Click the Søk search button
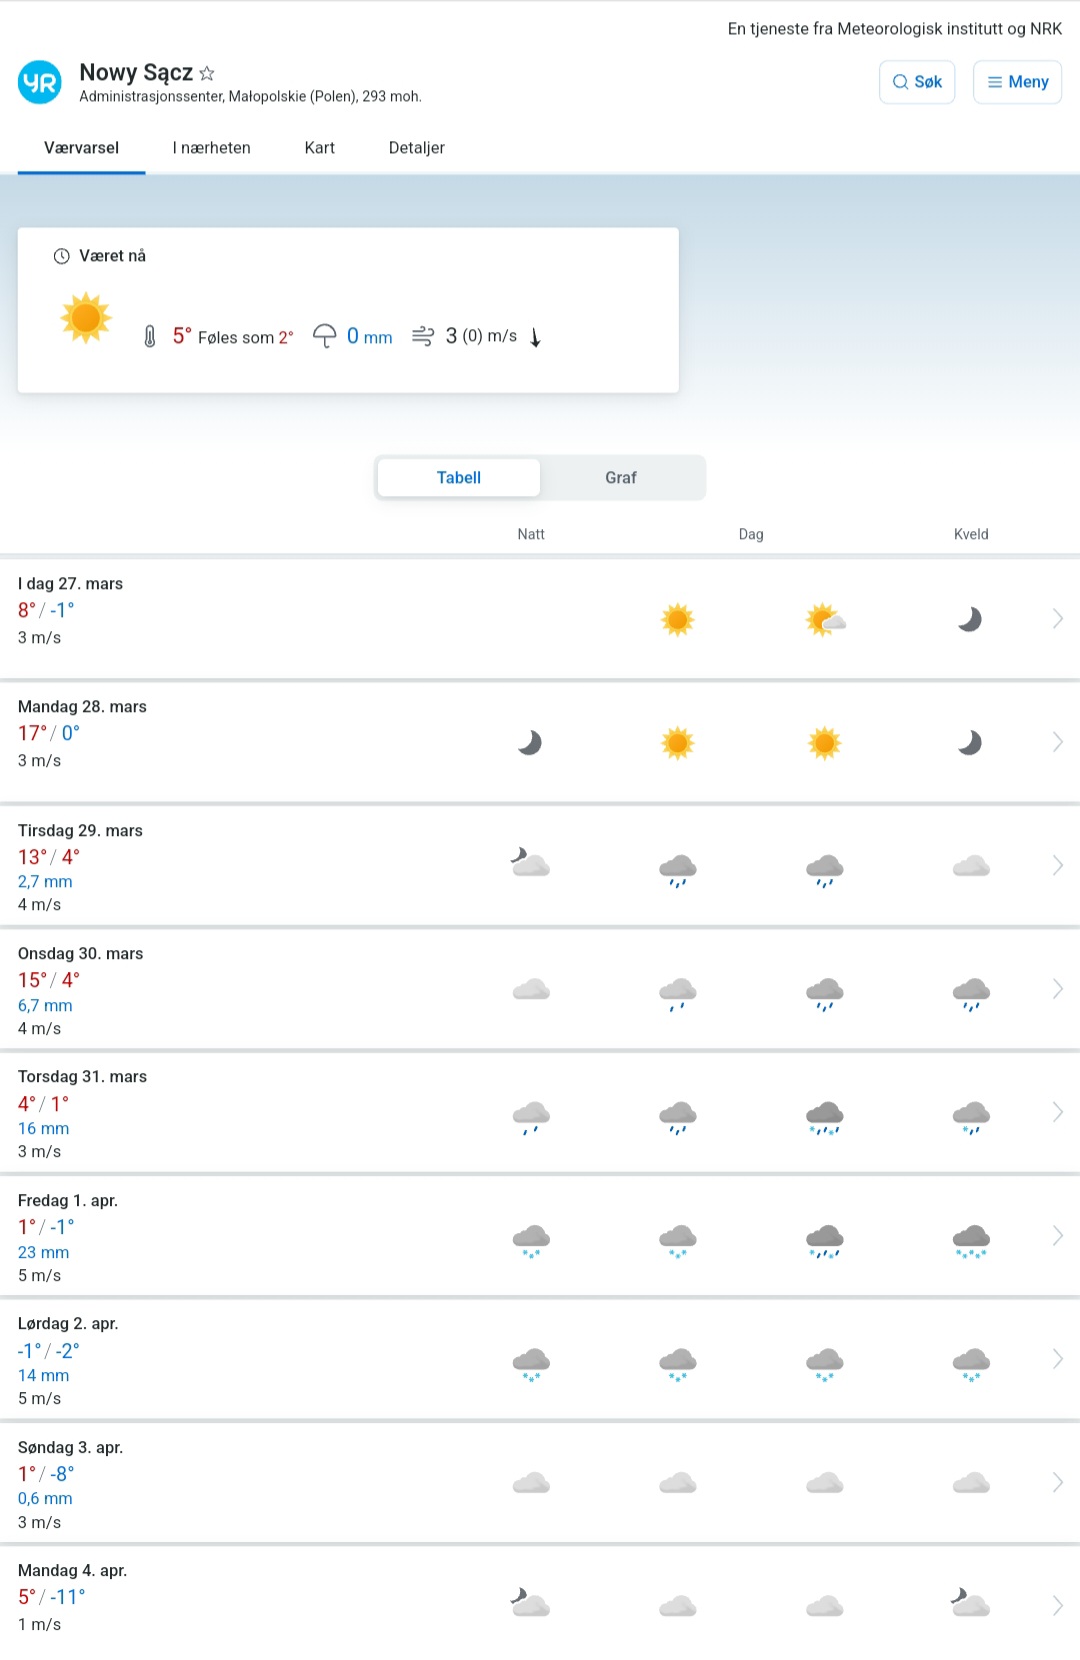1080x1660 pixels. click(917, 82)
